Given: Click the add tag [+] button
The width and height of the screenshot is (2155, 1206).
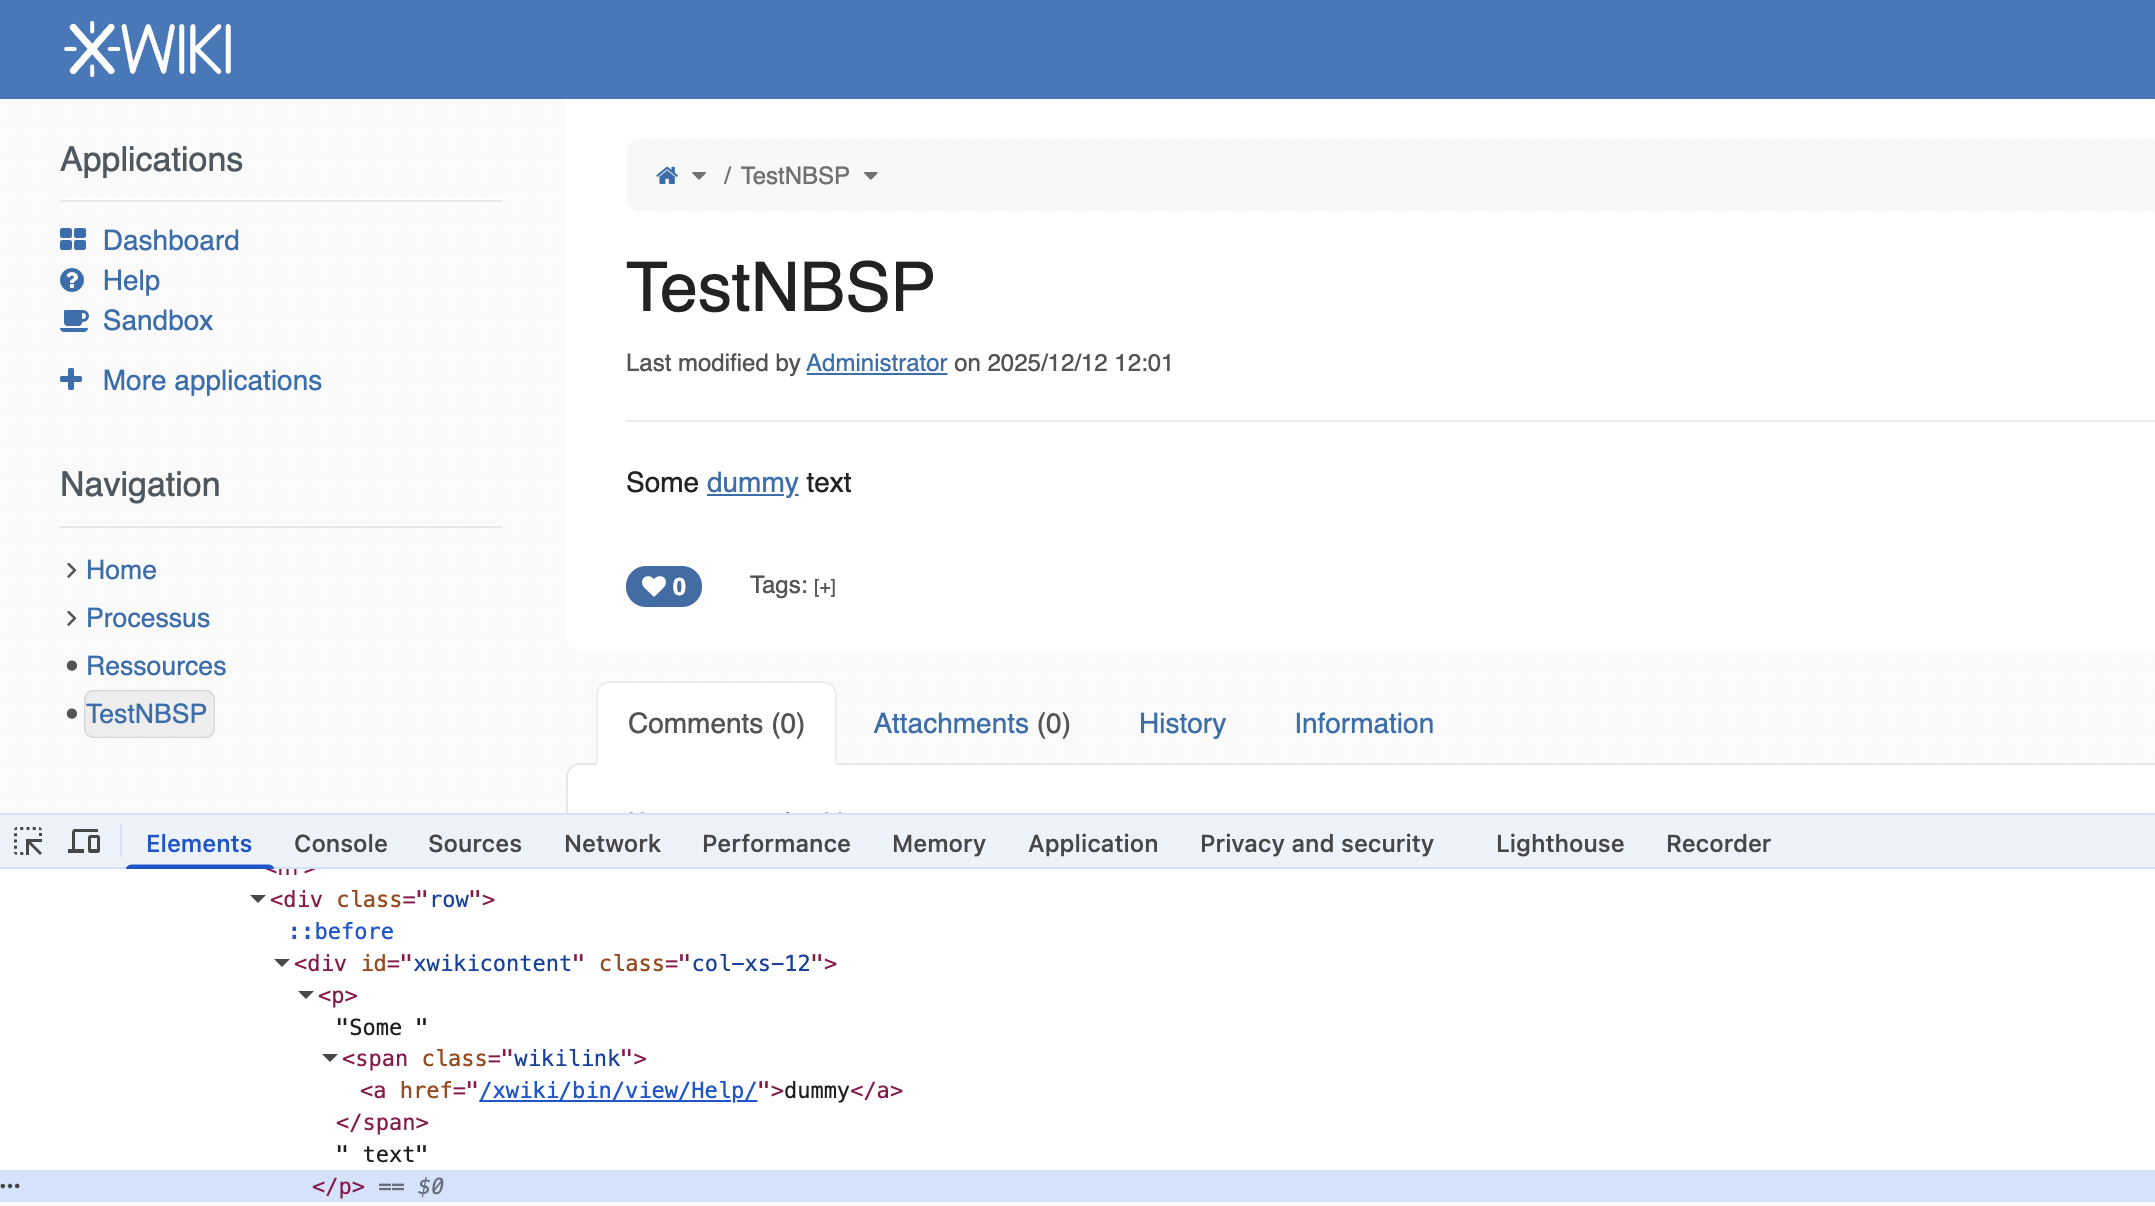Looking at the screenshot, I should tap(824, 587).
